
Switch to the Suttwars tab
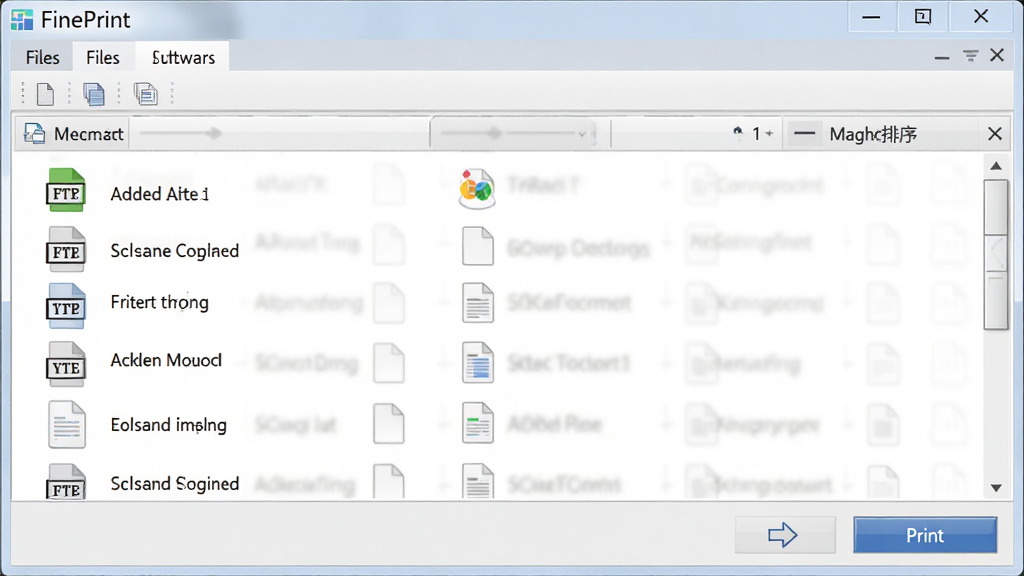click(183, 57)
